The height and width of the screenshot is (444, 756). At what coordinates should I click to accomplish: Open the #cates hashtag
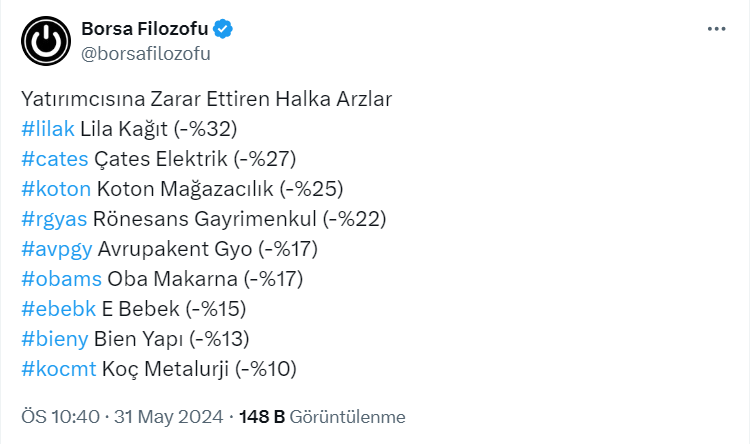pyautogui.click(x=53, y=159)
